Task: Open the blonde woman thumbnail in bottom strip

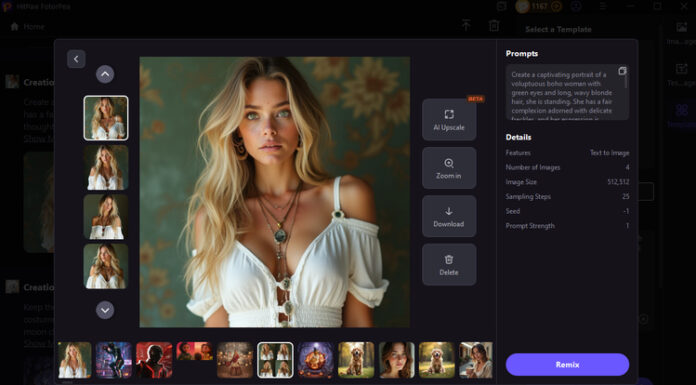Action: [75, 360]
